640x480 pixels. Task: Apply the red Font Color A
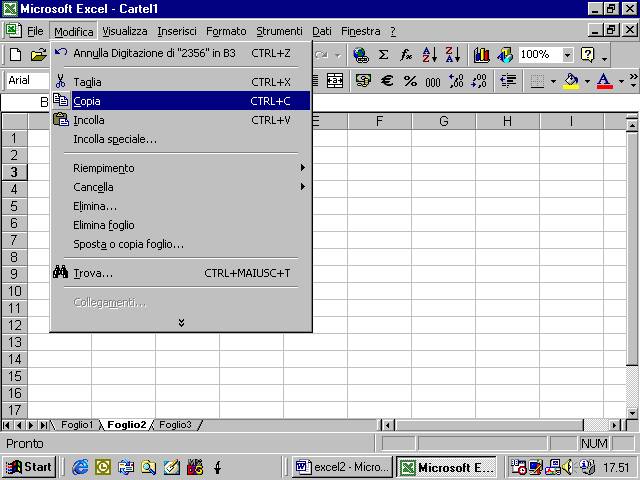(x=604, y=81)
